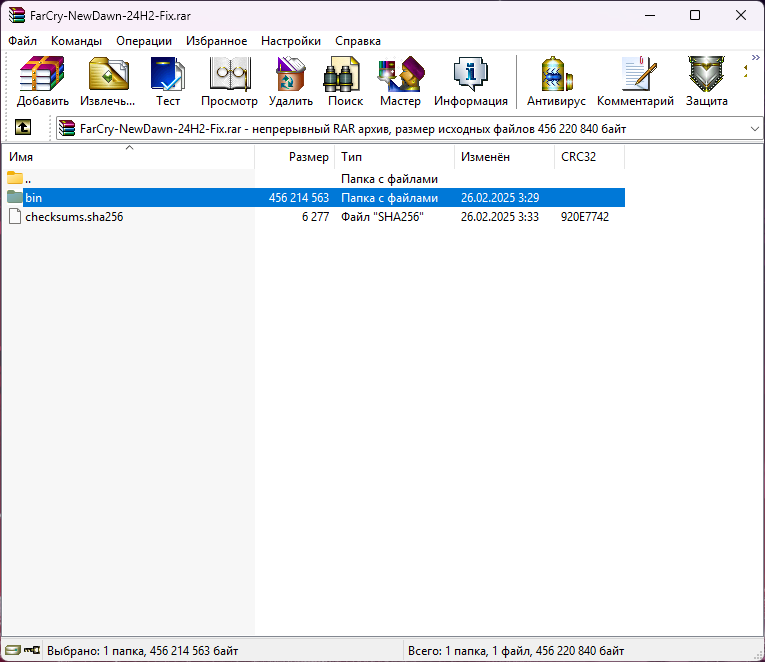The height and width of the screenshot is (662, 765).
Task: Sort by the CRC32 column header
Action: click(589, 157)
